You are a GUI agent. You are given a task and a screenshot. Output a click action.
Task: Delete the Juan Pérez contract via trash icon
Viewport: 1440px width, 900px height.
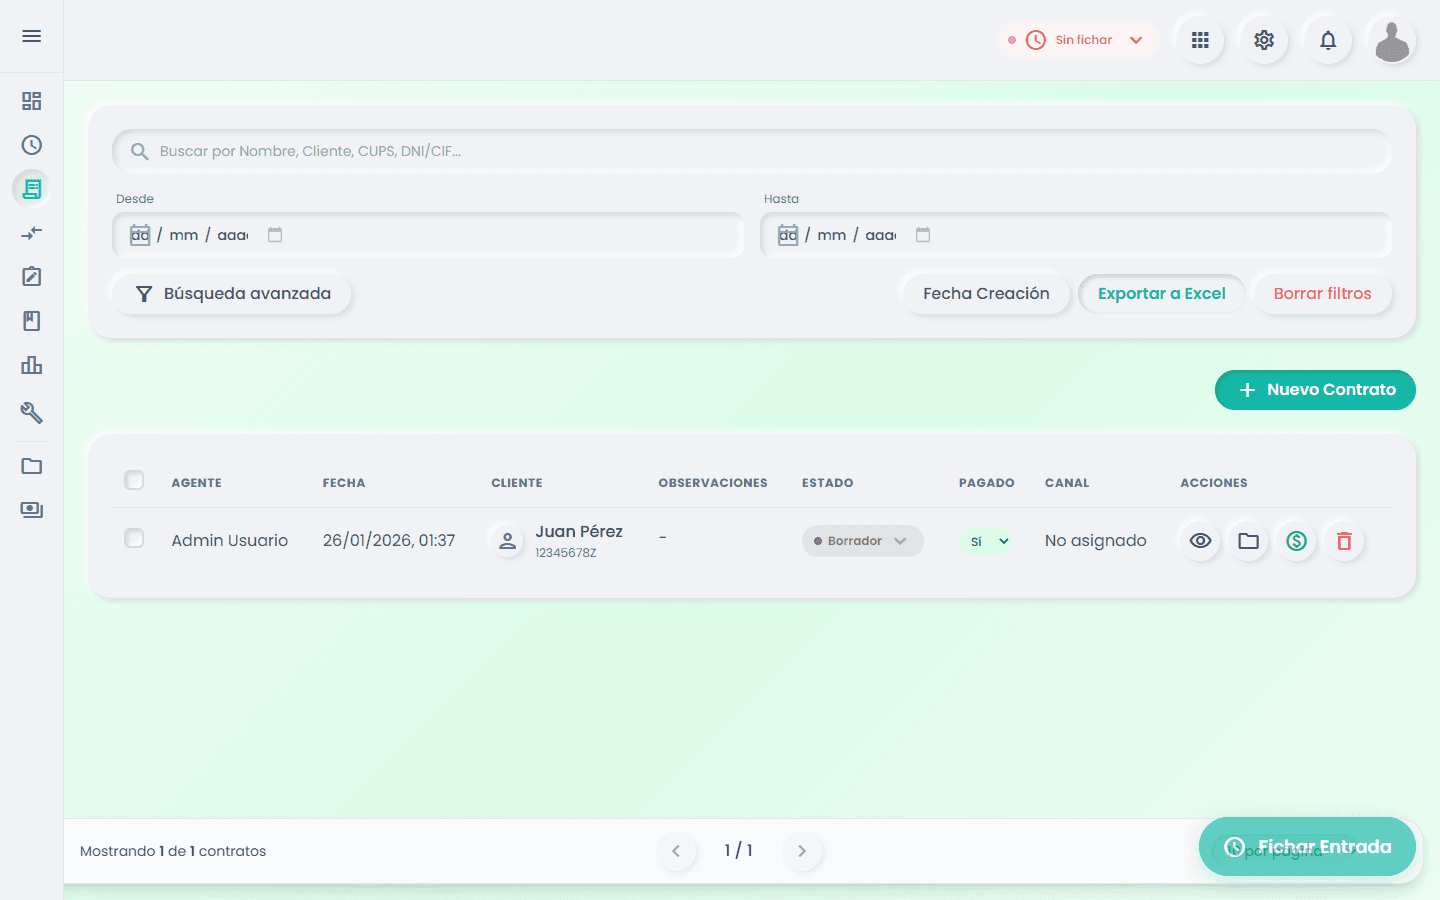(x=1344, y=541)
